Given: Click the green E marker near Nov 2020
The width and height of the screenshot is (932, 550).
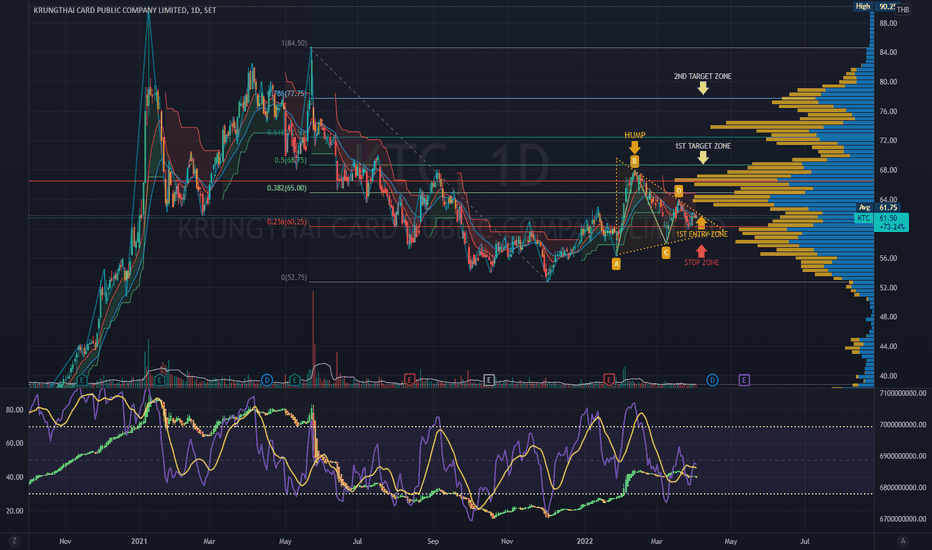Looking at the screenshot, I should click(x=81, y=380).
